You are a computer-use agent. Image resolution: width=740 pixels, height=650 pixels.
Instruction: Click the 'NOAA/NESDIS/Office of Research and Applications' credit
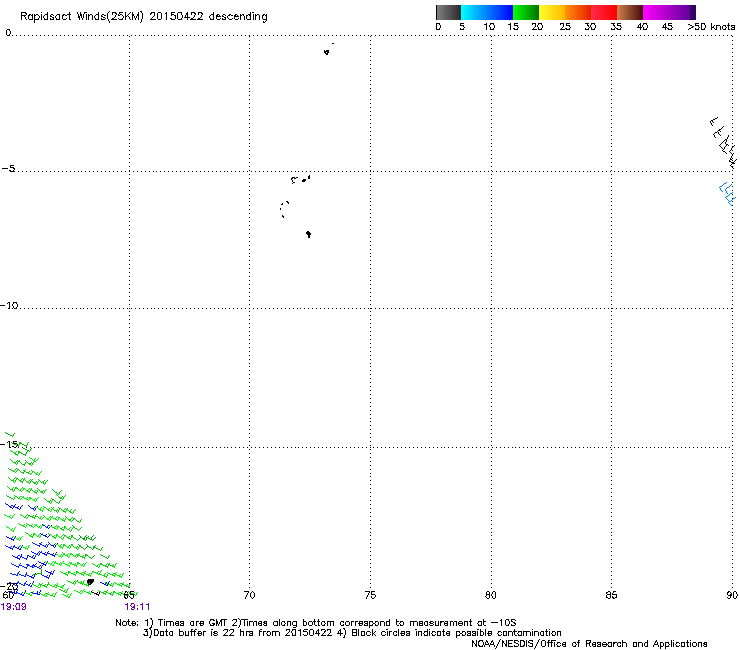(589, 644)
